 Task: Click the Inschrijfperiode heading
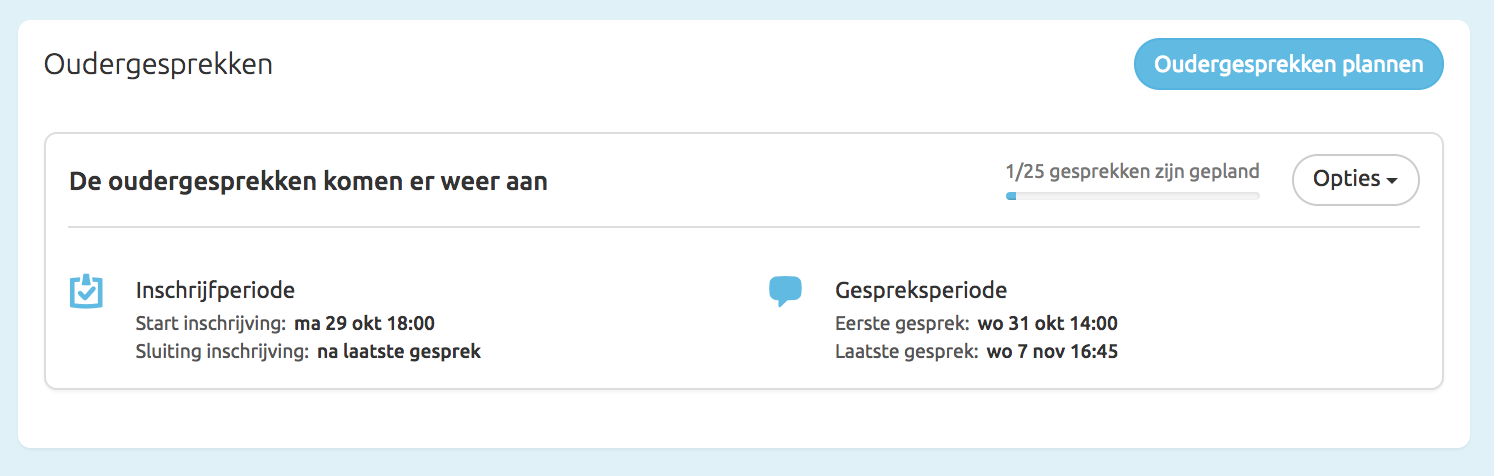215,291
